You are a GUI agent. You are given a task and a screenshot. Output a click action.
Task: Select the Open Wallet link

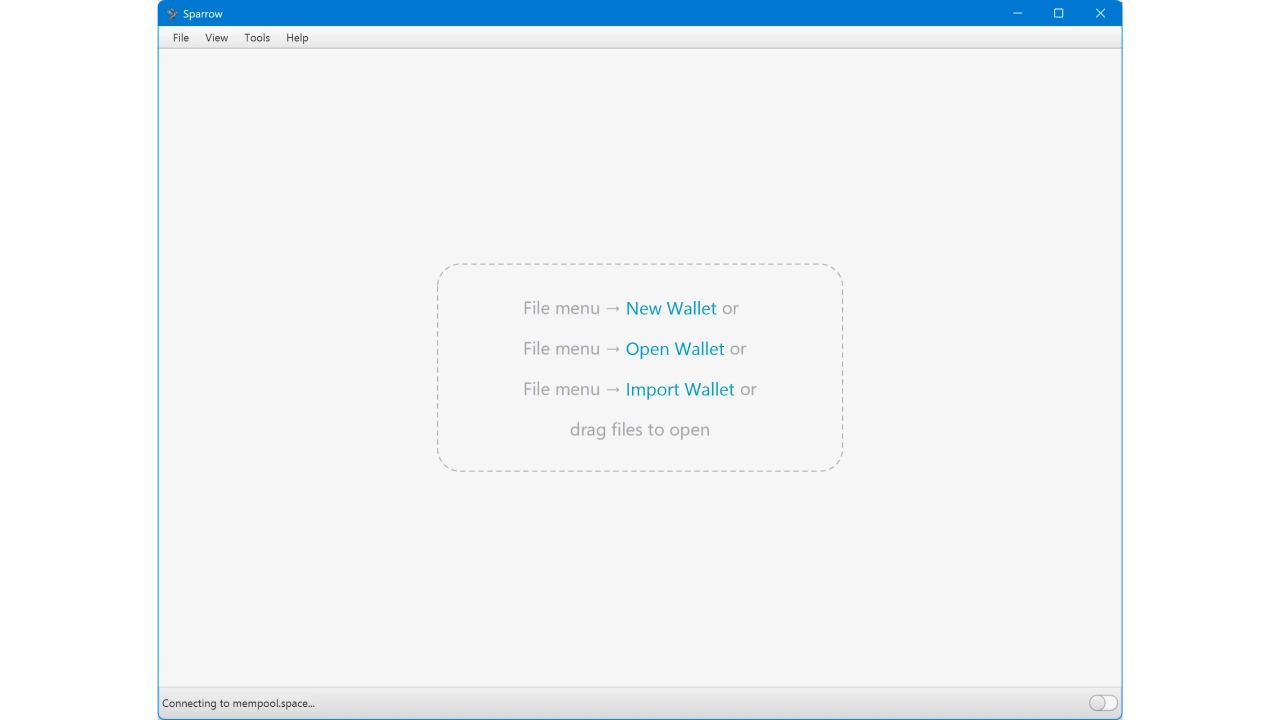pyautogui.click(x=675, y=349)
